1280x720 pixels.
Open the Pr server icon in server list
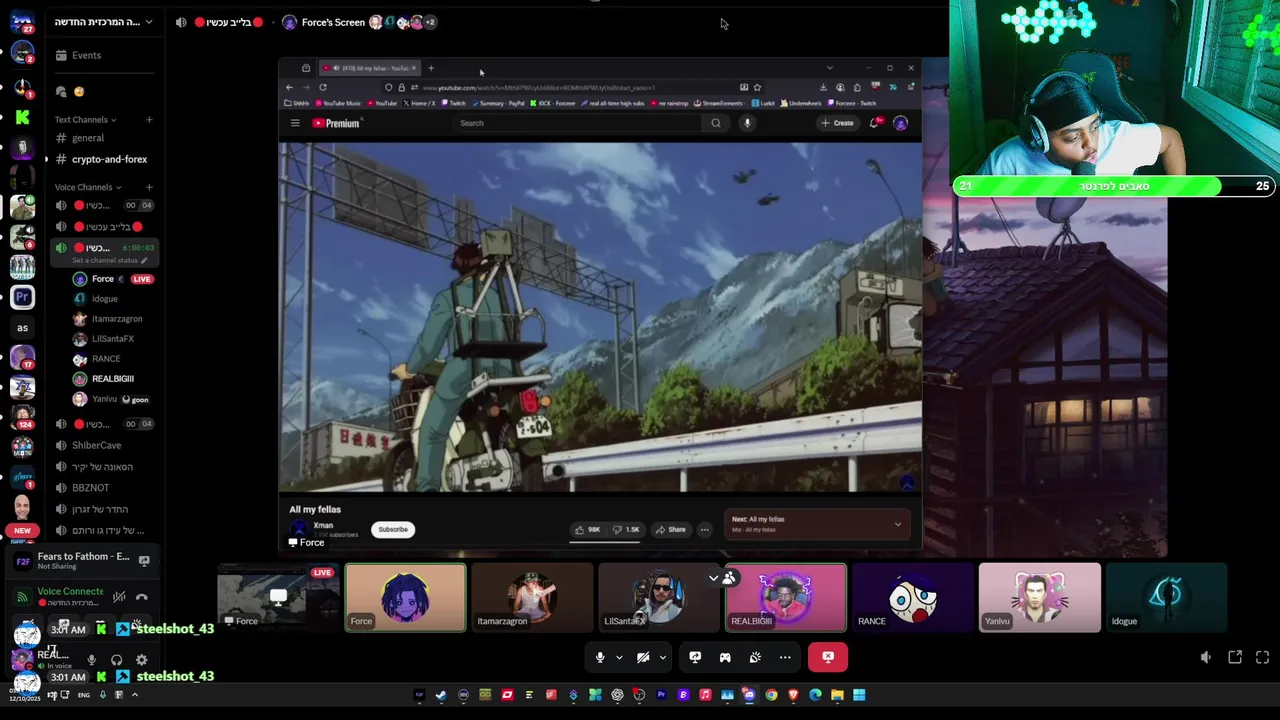click(22, 297)
